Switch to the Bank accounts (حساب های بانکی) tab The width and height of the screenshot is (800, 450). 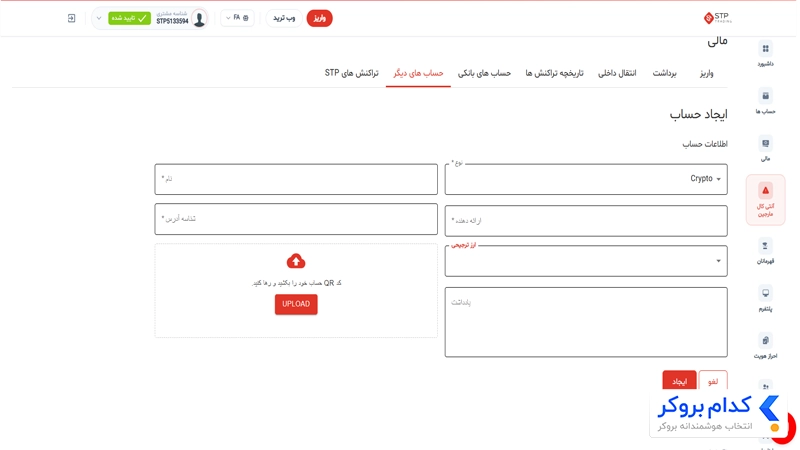tap(484, 73)
